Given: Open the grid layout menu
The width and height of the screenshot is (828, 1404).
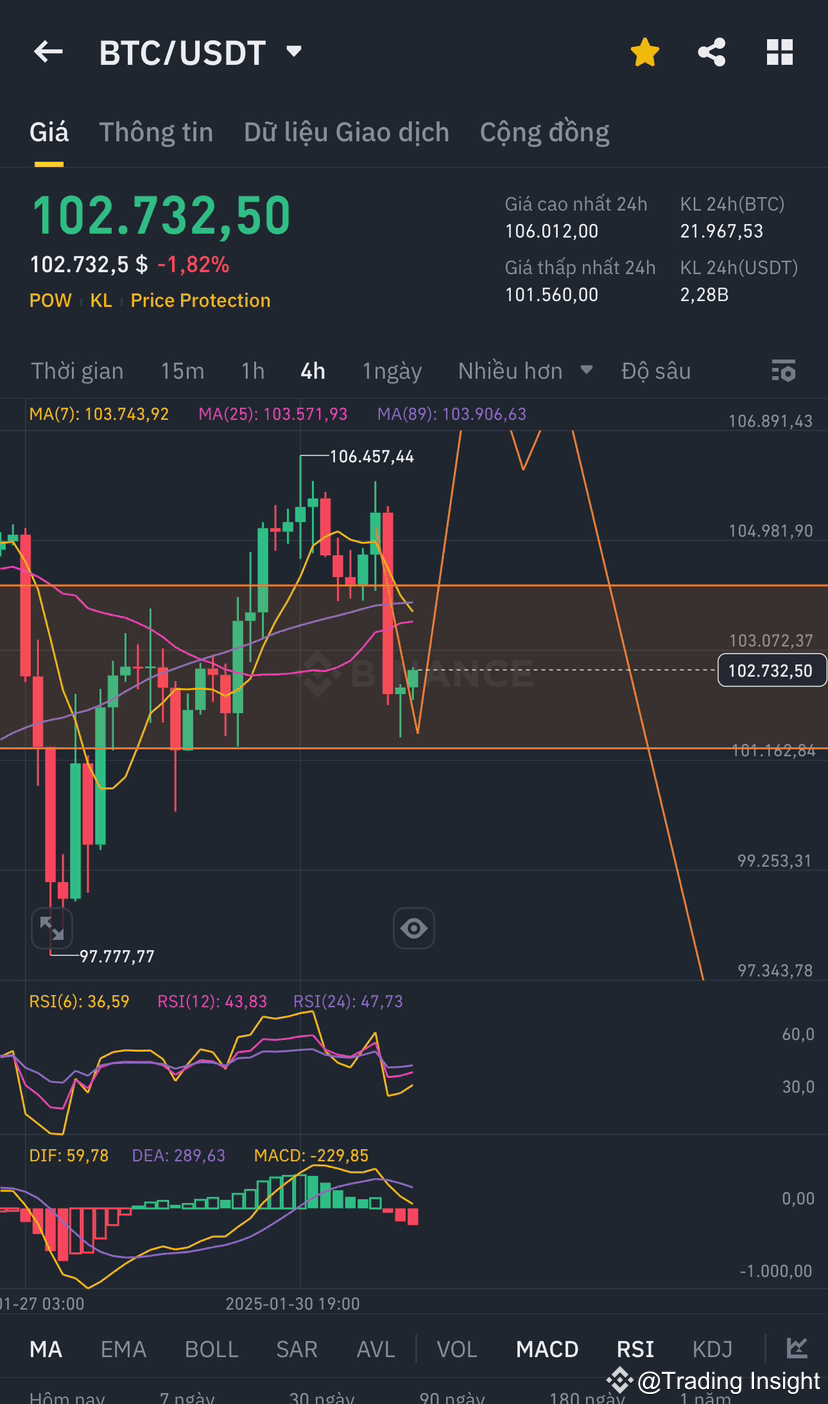Looking at the screenshot, I should pos(780,52).
